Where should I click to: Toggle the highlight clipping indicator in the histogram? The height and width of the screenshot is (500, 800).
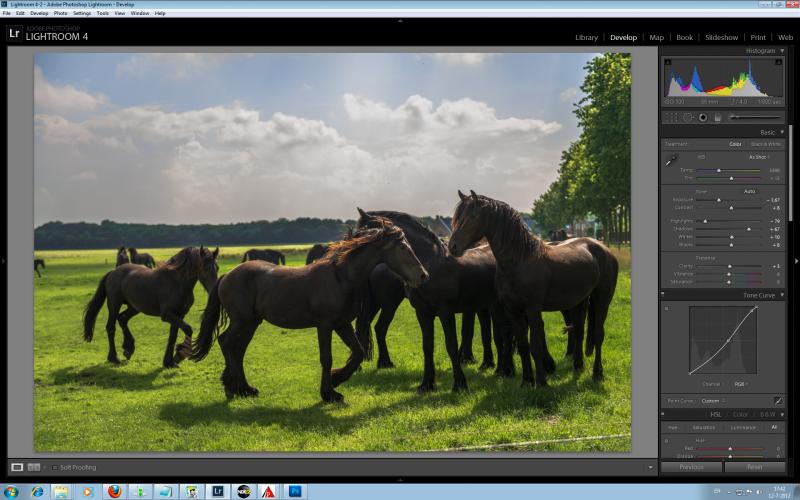[779, 62]
